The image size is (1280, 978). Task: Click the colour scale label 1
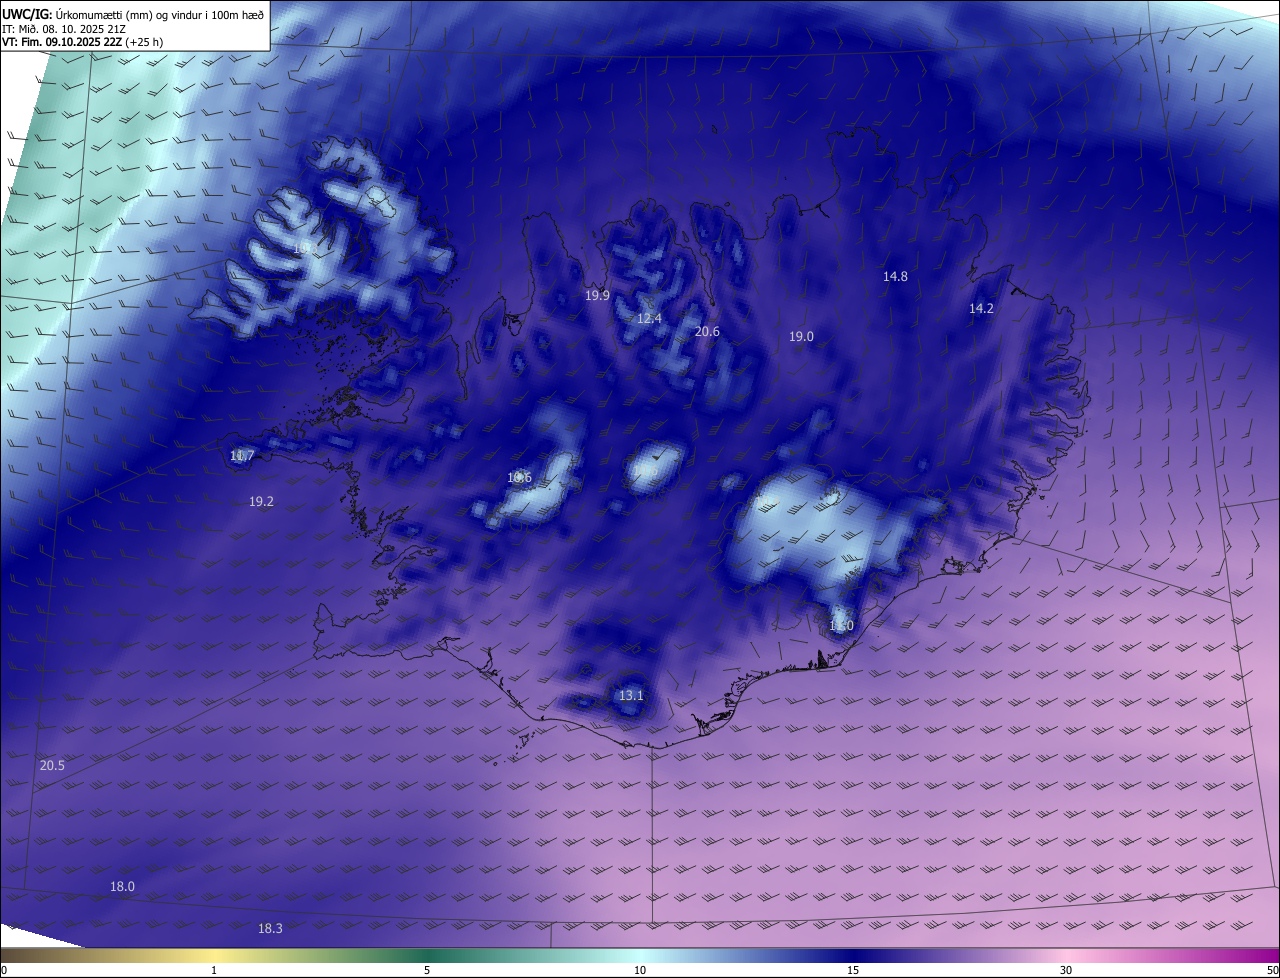pos(214,970)
